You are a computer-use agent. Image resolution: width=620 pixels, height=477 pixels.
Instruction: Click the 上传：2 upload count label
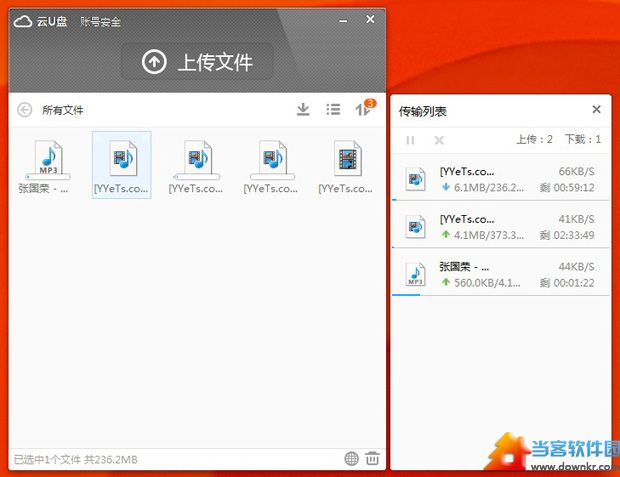(534, 139)
